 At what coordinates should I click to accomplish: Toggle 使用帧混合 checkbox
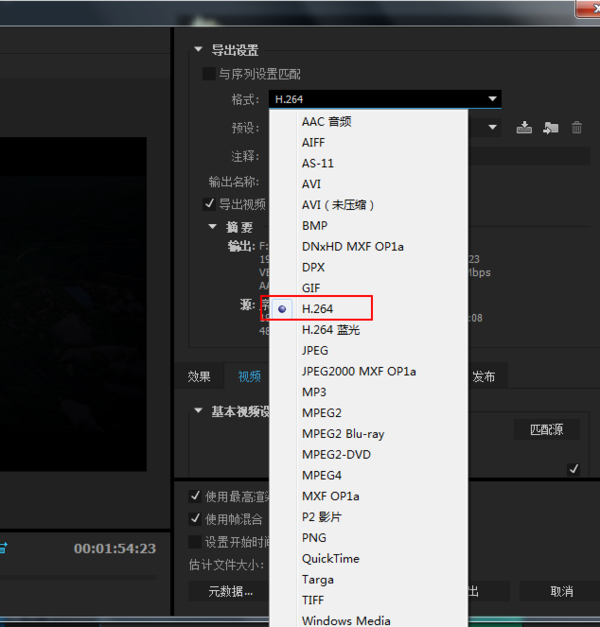point(195,519)
